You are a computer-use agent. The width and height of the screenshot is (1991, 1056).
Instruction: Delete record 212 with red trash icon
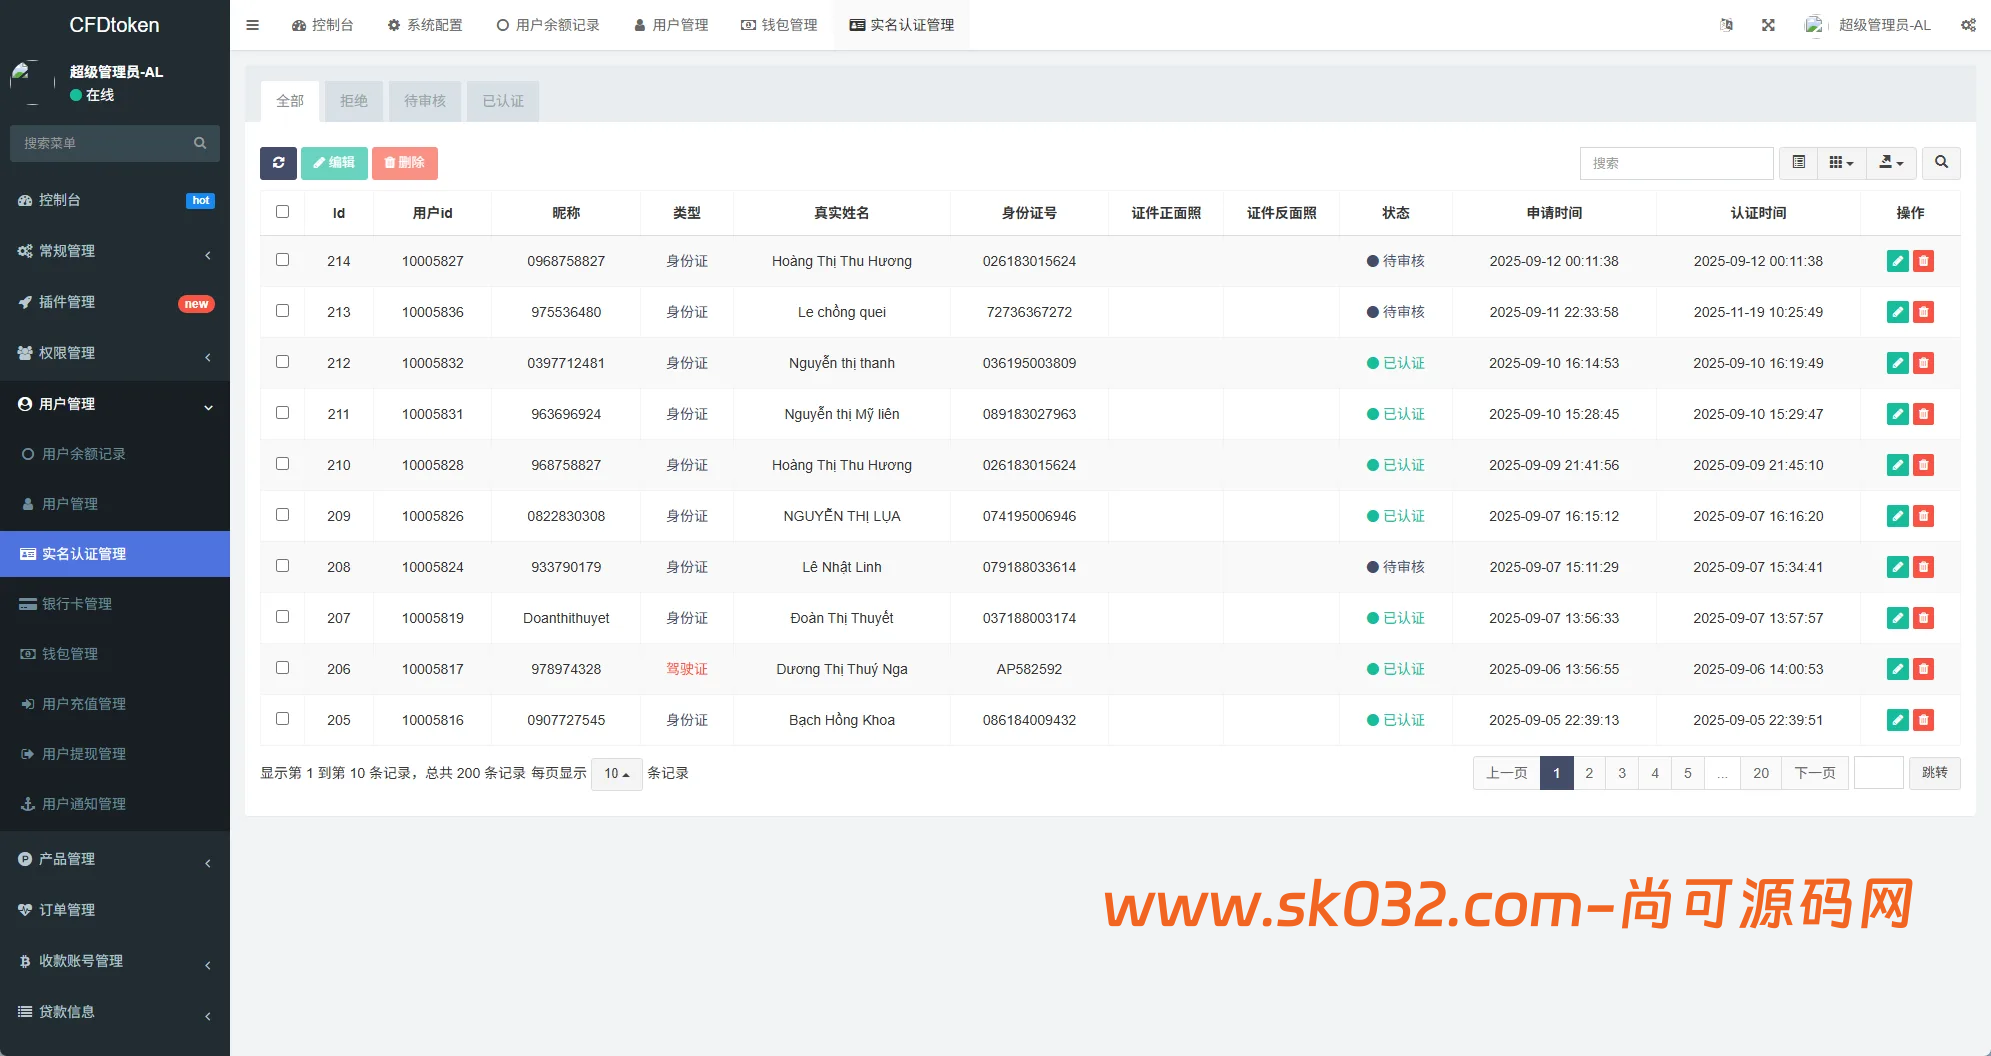(1923, 364)
